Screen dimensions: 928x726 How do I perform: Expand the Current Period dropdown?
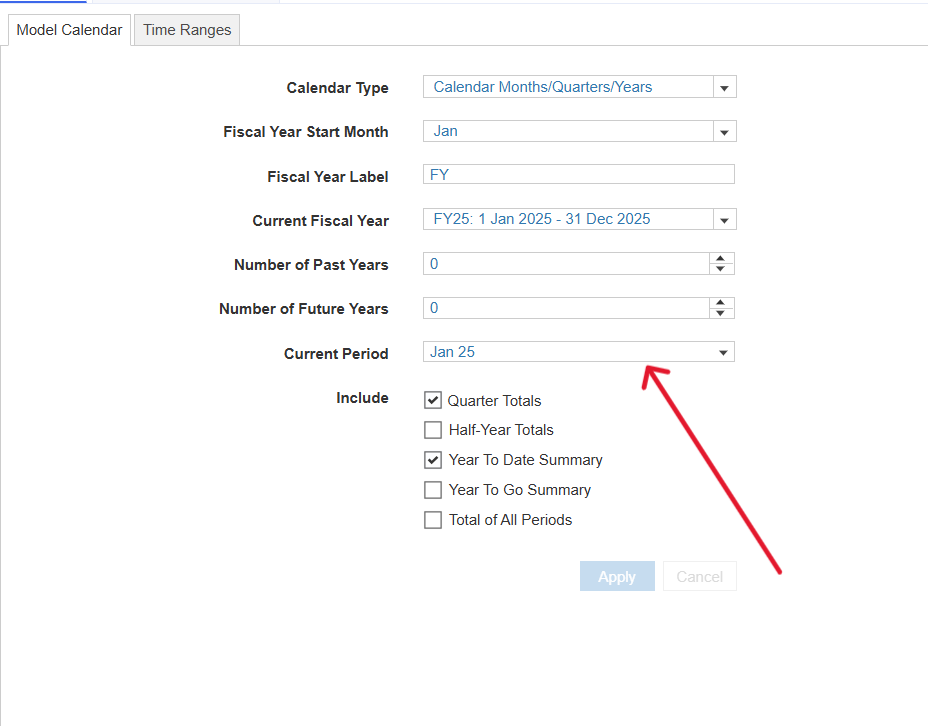pos(723,352)
